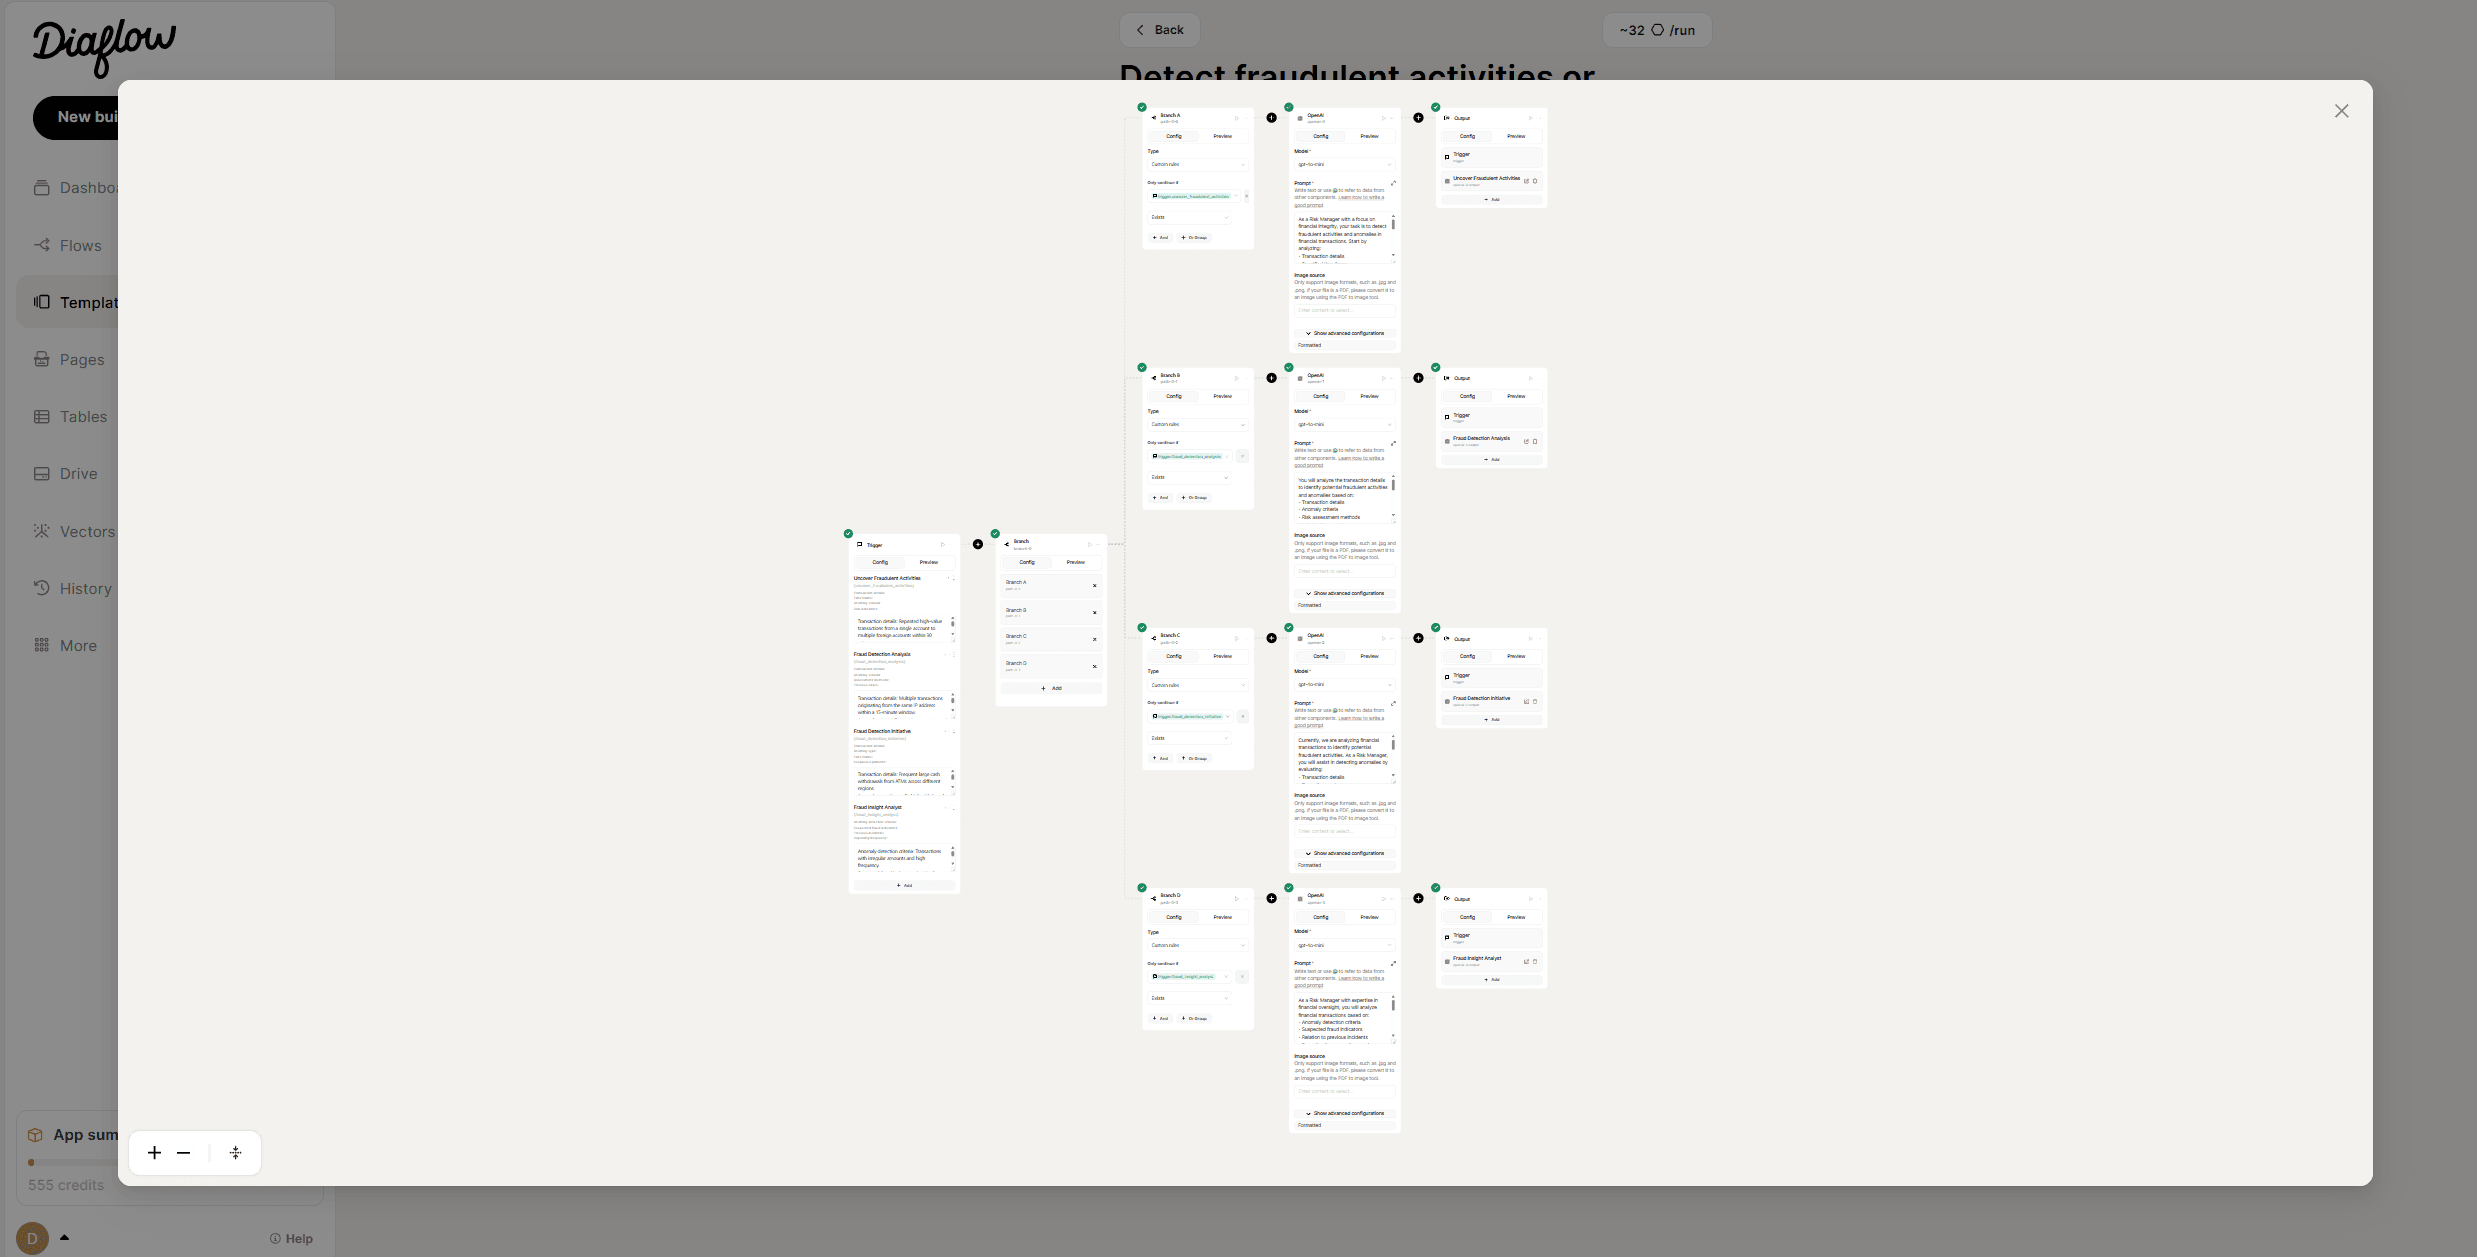This screenshot has width=2477, height=1257.
Task: Click plus node between Branch A and OpenAI
Action: (x=1272, y=118)
